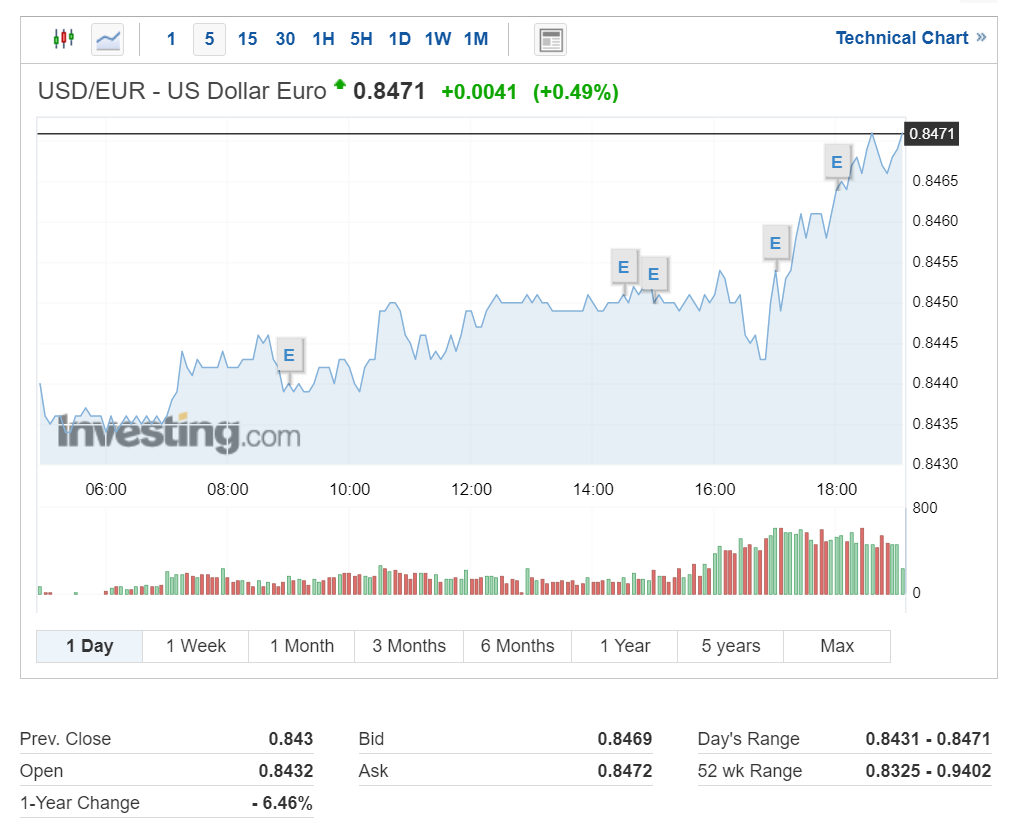Select the 3 Months range tab
This screenshot has width=1011, height=827.
point(409,646)
